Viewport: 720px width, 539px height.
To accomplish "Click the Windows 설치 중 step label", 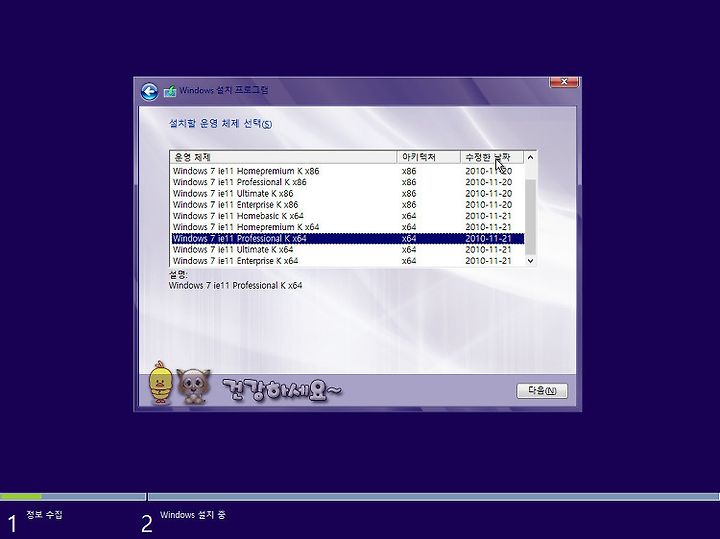I will coord(192,515).
